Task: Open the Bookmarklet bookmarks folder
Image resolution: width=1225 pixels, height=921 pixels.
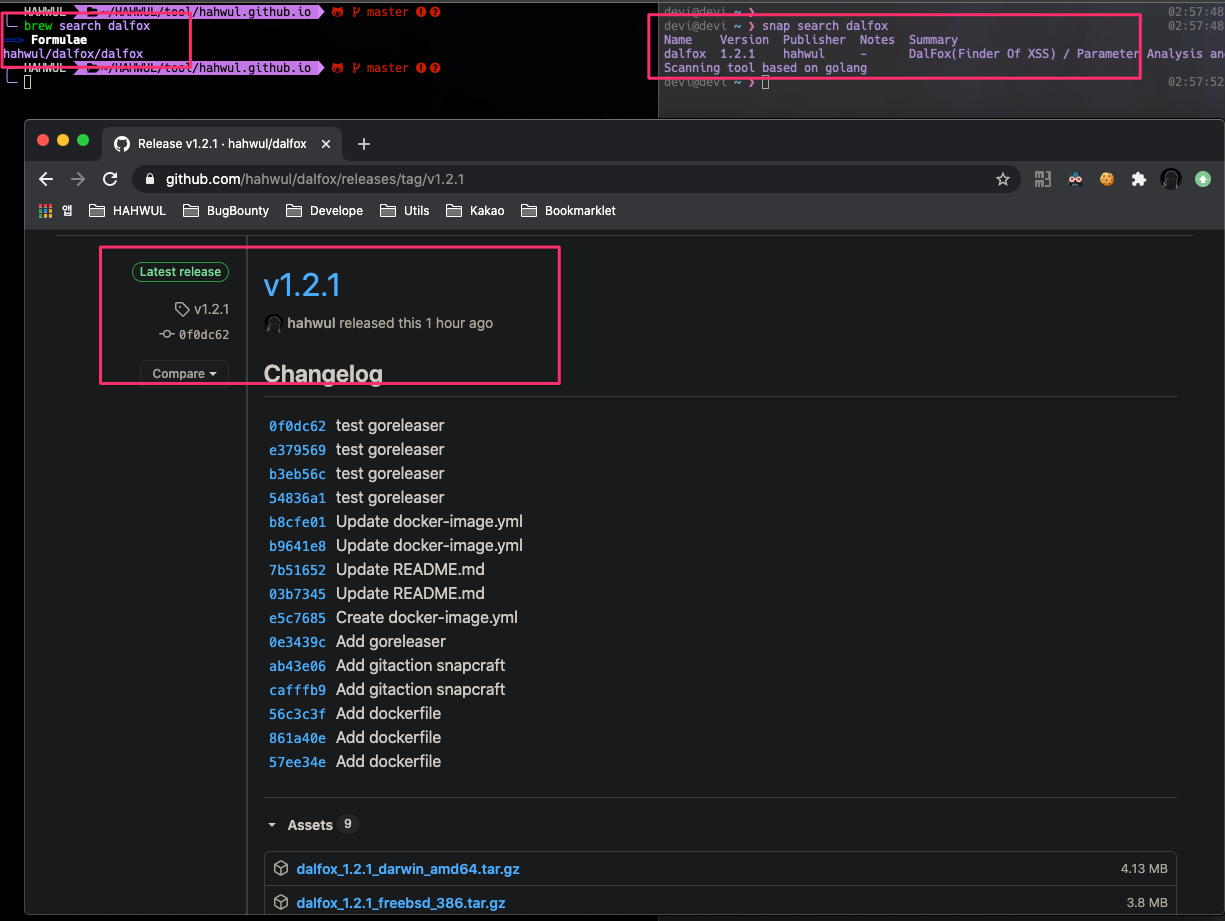Action: (x=568, y=211)
